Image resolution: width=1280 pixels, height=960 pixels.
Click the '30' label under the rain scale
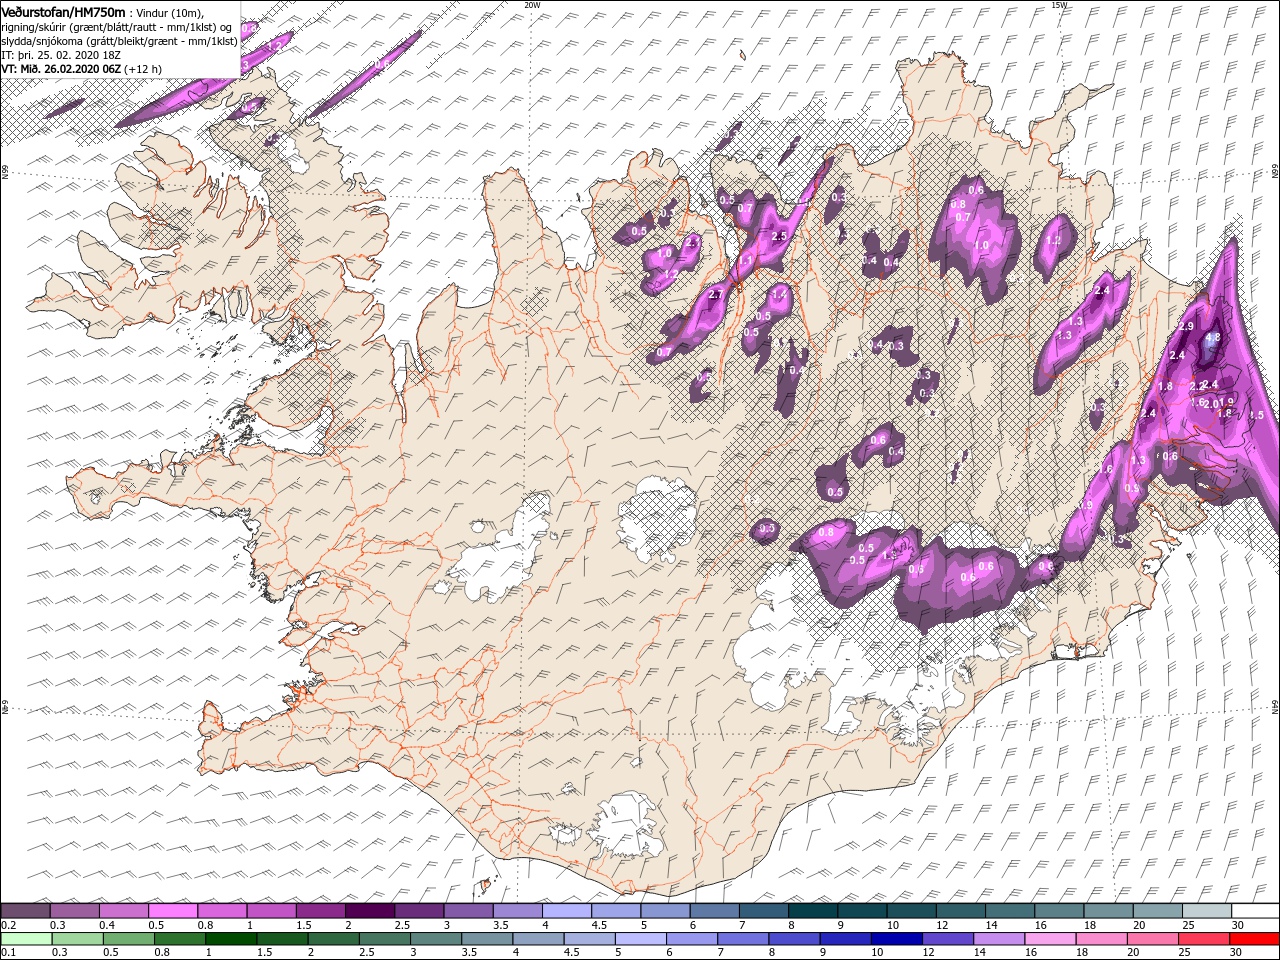(1235, 952)
